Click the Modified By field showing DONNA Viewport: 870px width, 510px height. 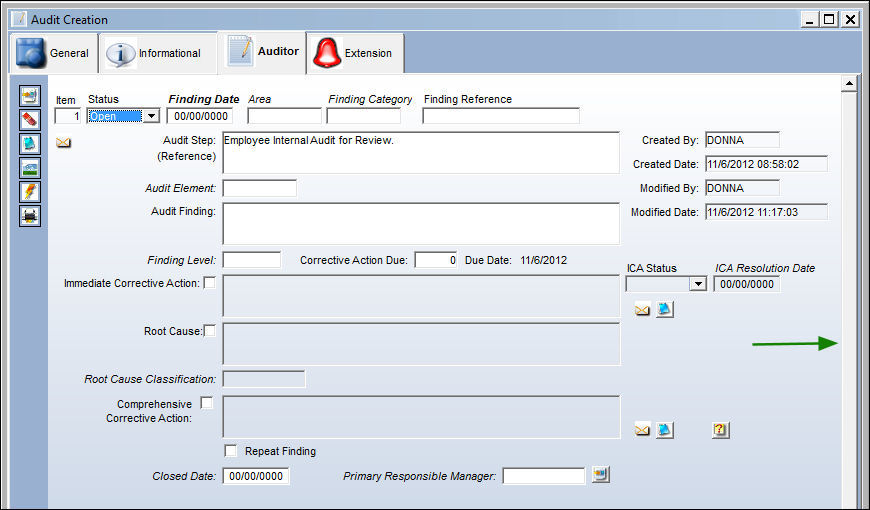pyautogui.click(x=742, y=188)
